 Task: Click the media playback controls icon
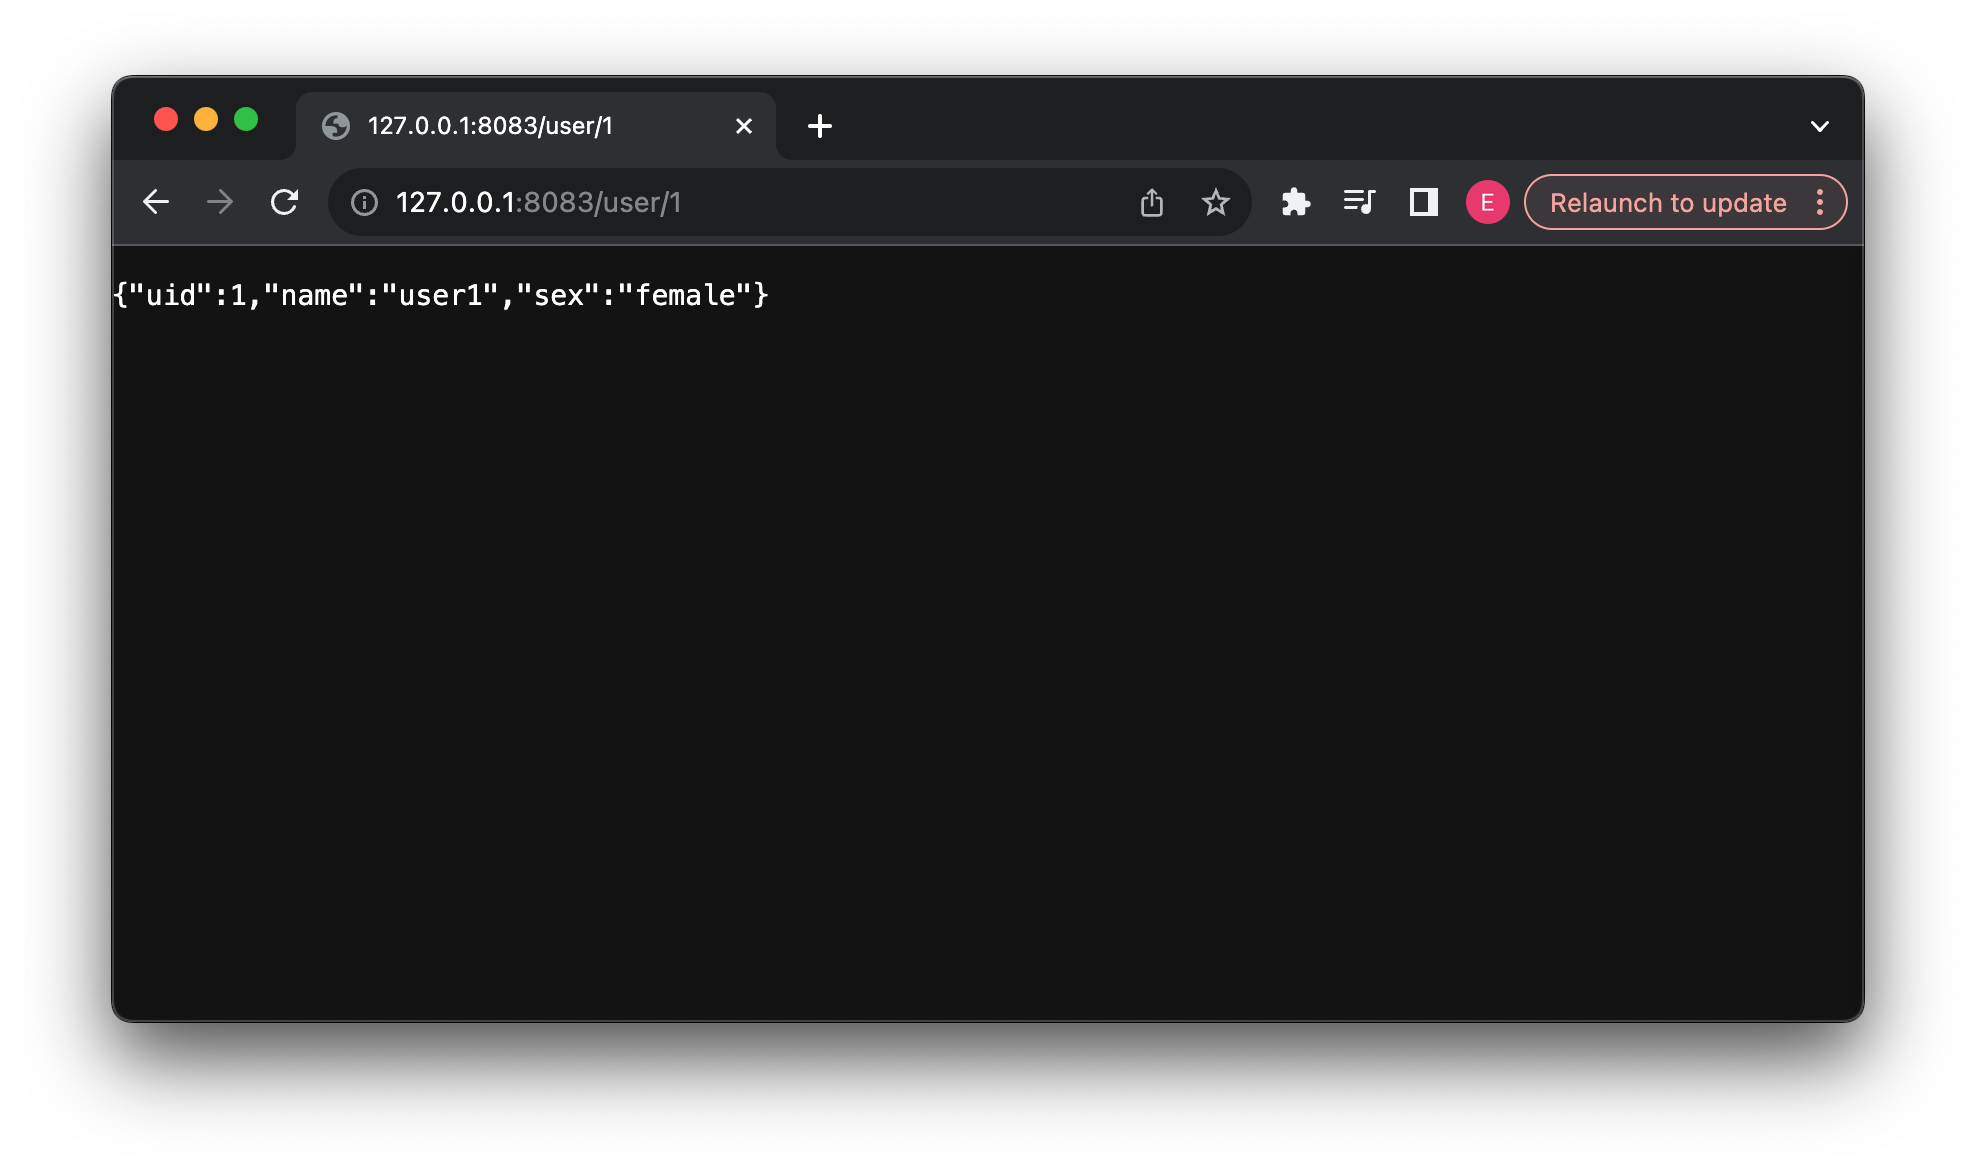point(1360,202)
